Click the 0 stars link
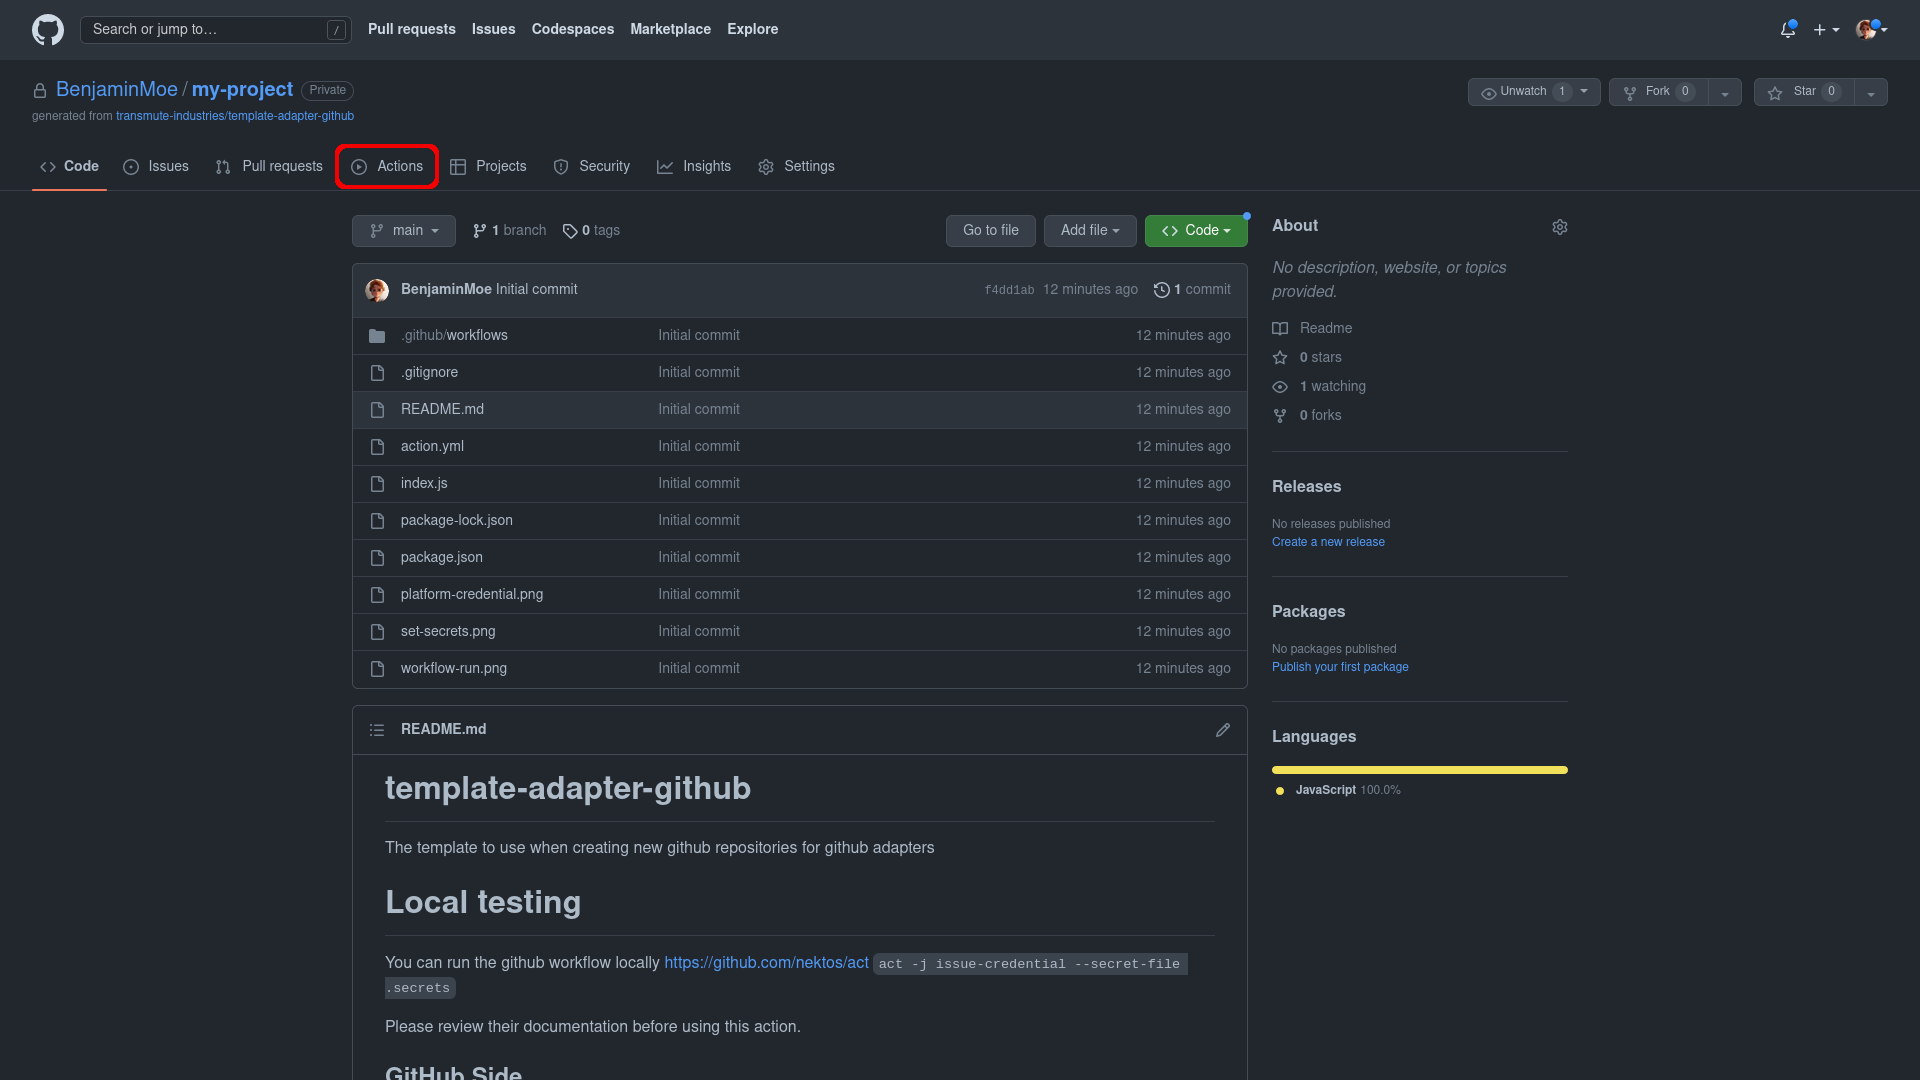Image resolution: width=1920 pixels, height=1080 pixels. point(1307,358)
